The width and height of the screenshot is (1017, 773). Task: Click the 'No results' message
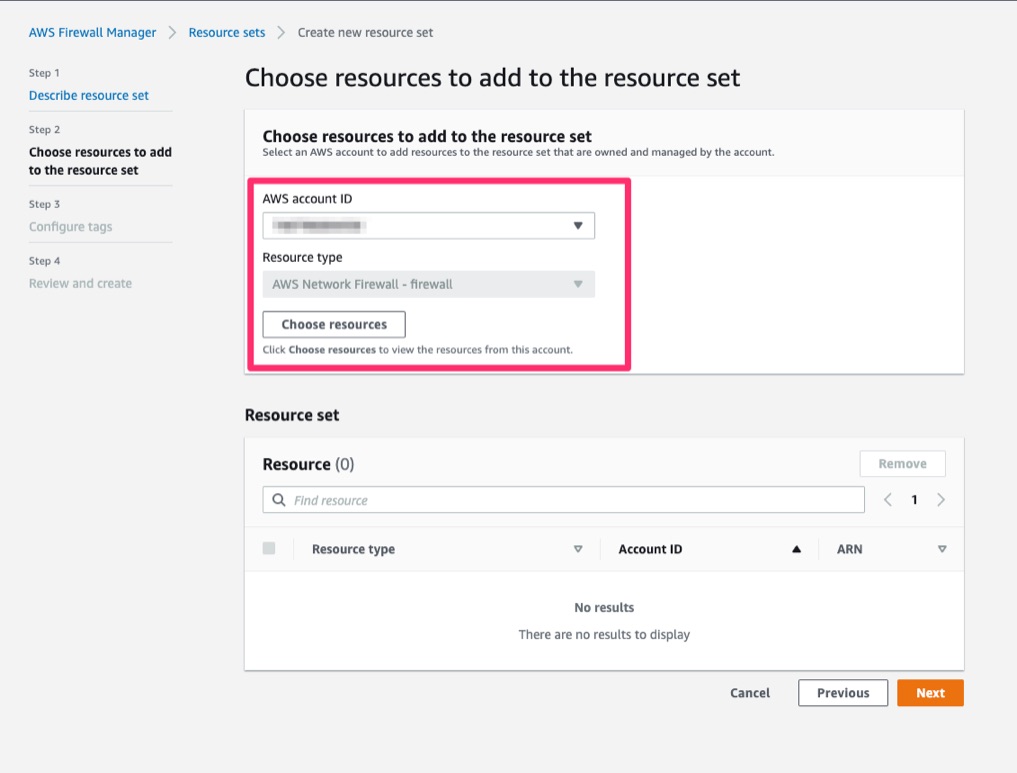(x=604, y=608)
